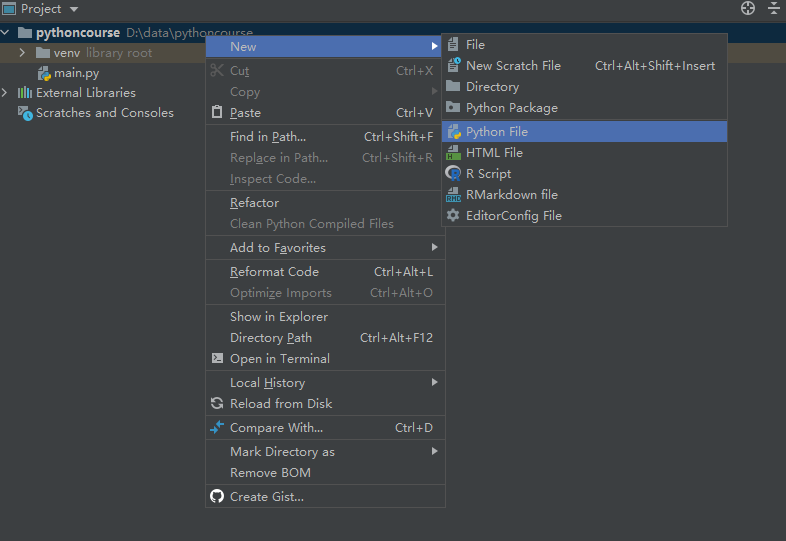Click the RMarkdown file icon
The width and height of the screenshot is (786, 541).
click(453, 195)
